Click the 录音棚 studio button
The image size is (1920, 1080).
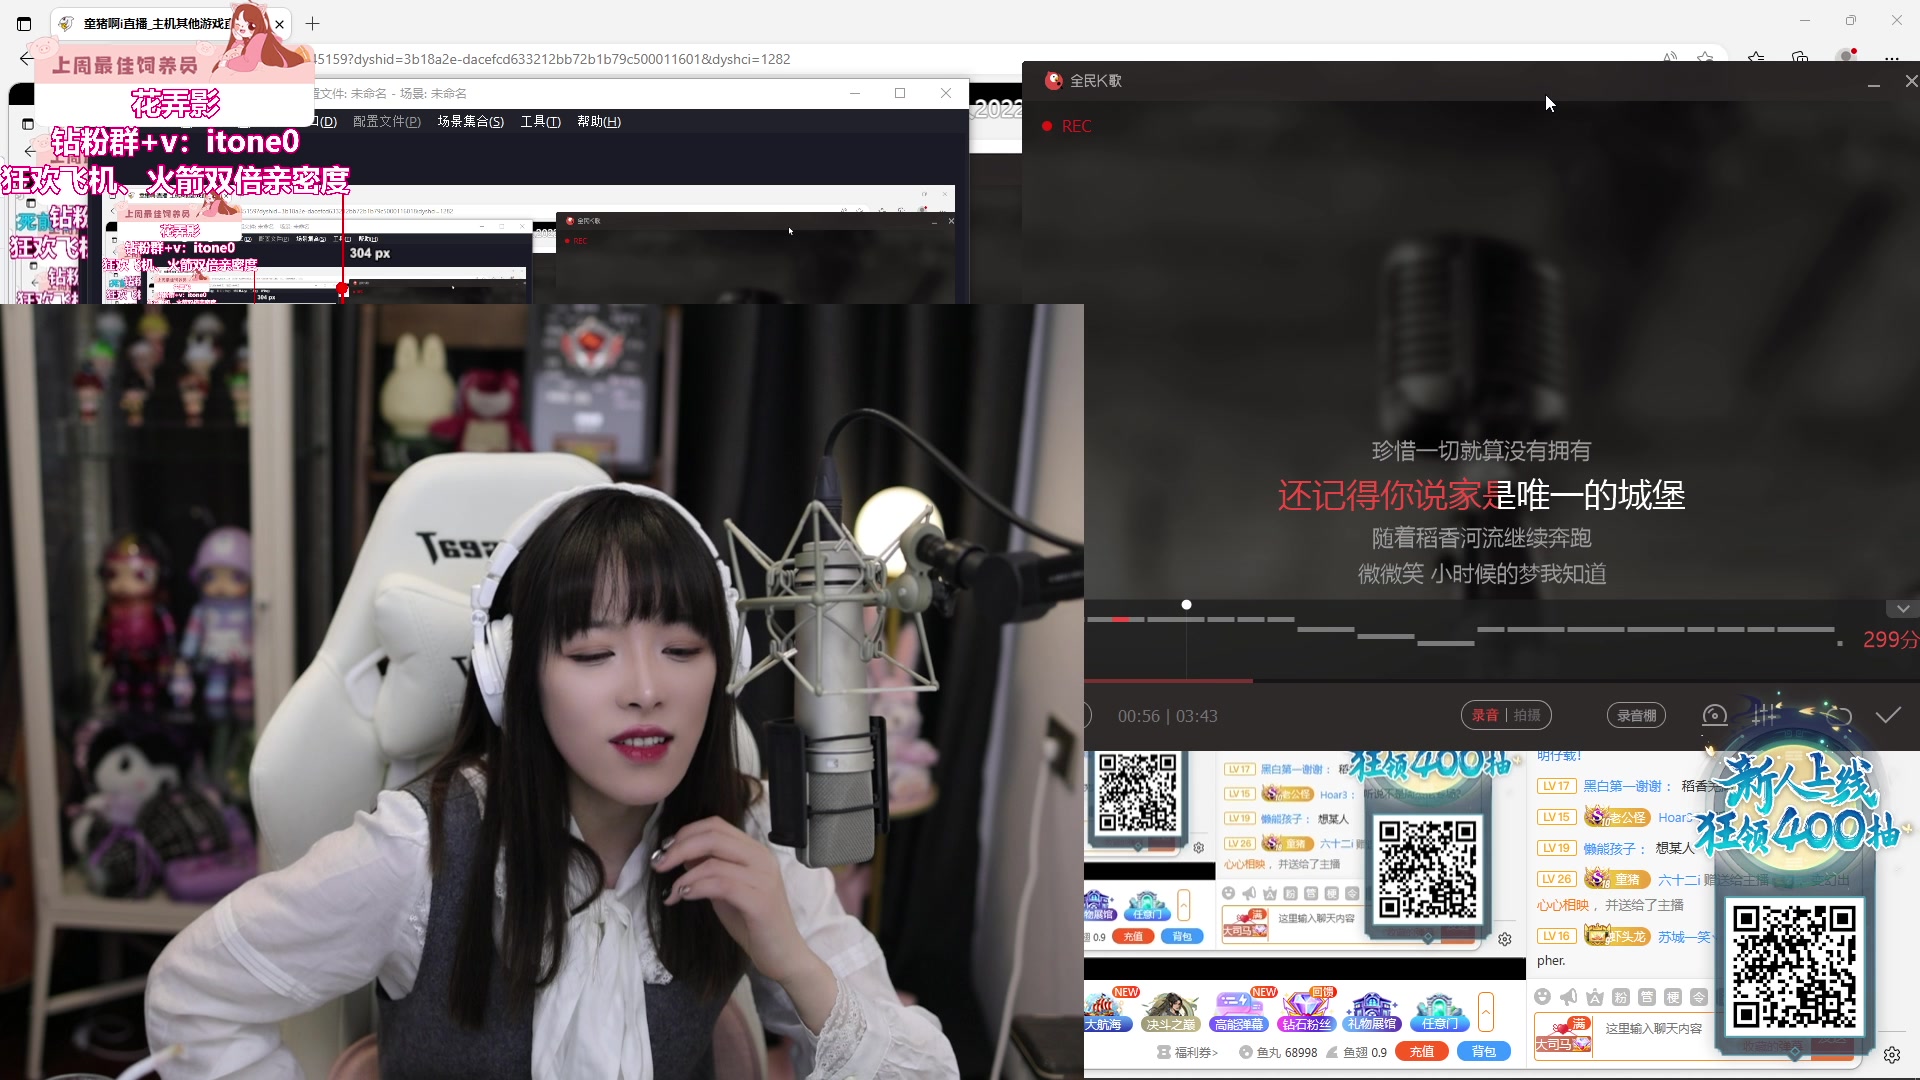pos(1637,715)
